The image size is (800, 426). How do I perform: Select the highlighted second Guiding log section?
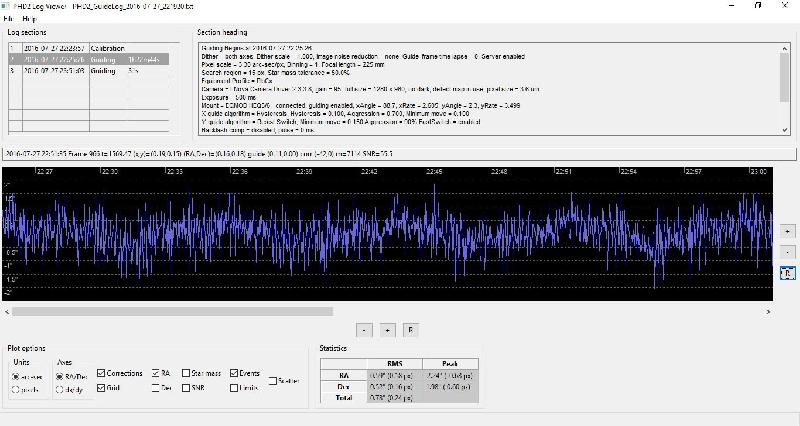88,60
